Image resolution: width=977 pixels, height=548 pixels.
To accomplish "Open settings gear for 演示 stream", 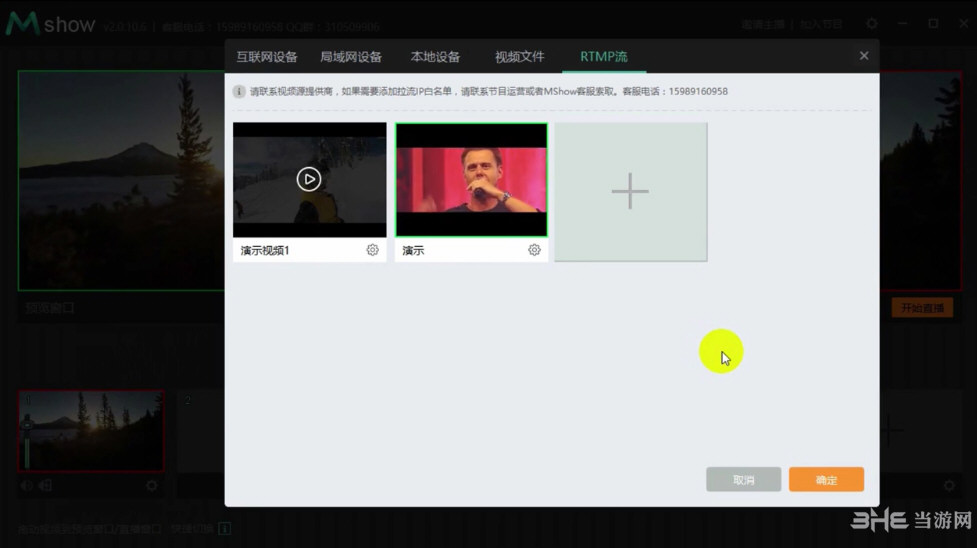I will pos(534,250).
